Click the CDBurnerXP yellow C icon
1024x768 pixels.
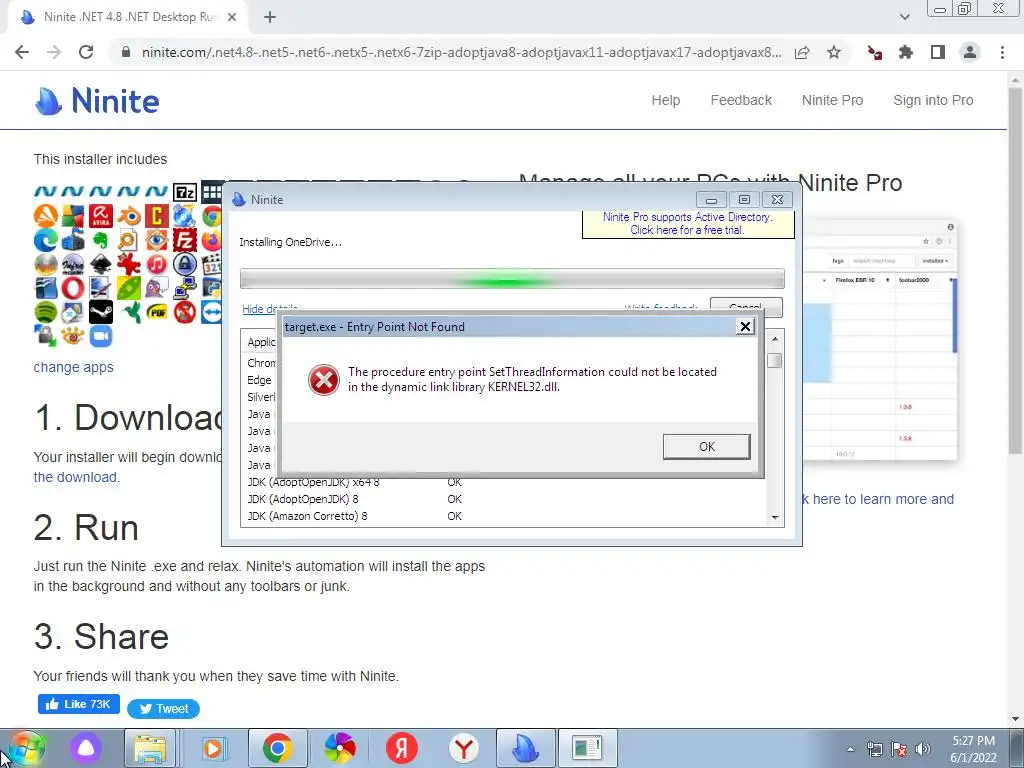(157, 216)
